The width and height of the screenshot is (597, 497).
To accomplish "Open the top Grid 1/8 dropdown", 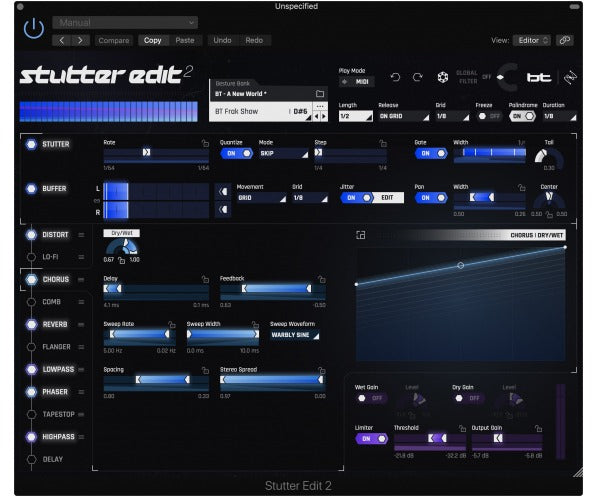I will 452,116.
